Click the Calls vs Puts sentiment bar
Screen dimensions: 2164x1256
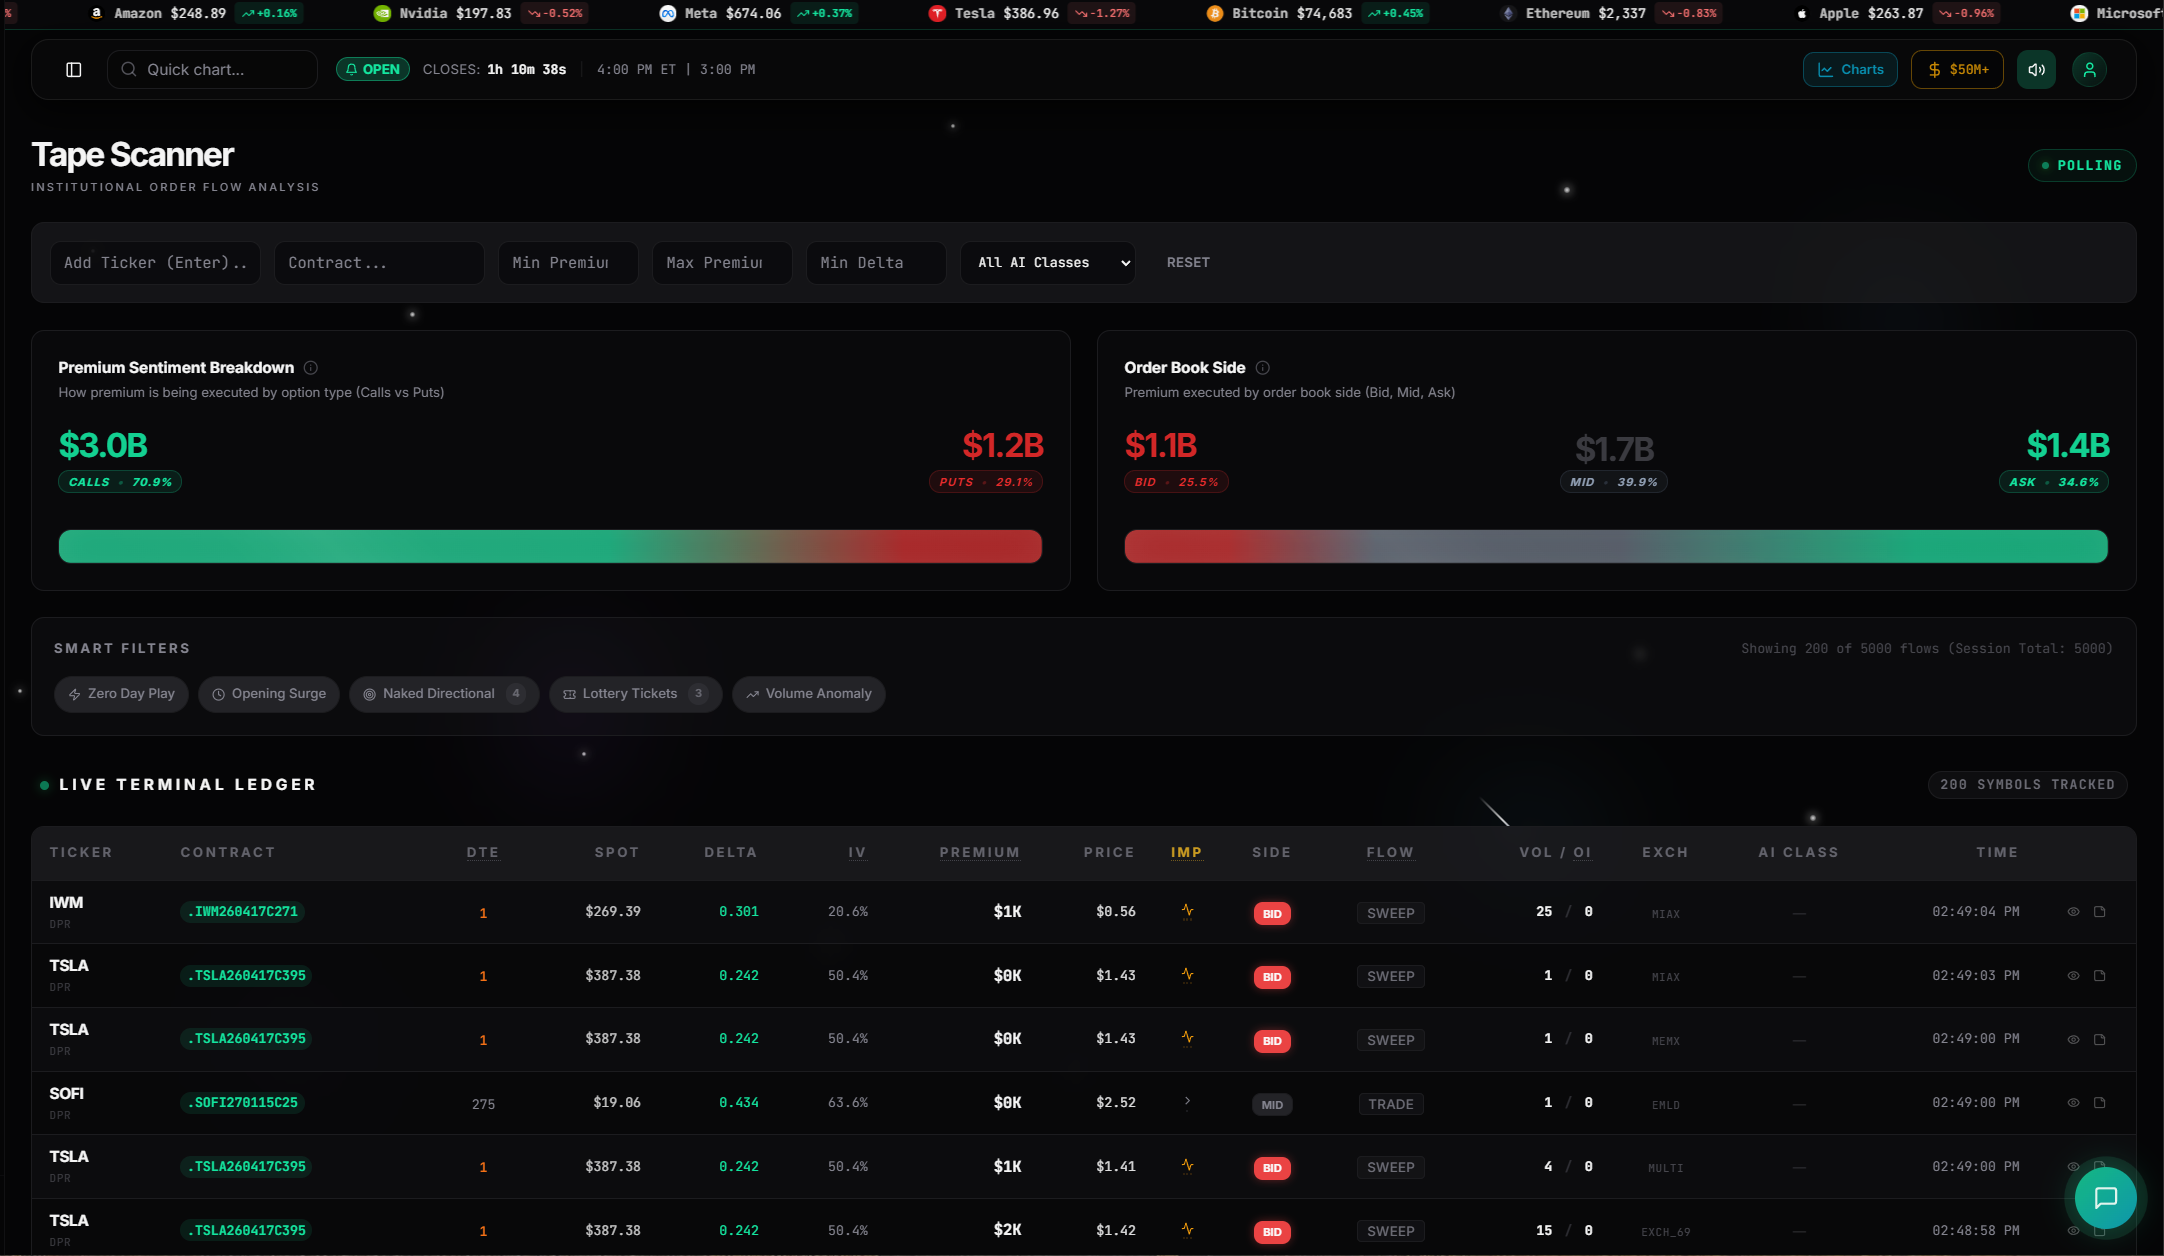click(x=550, y=546)
